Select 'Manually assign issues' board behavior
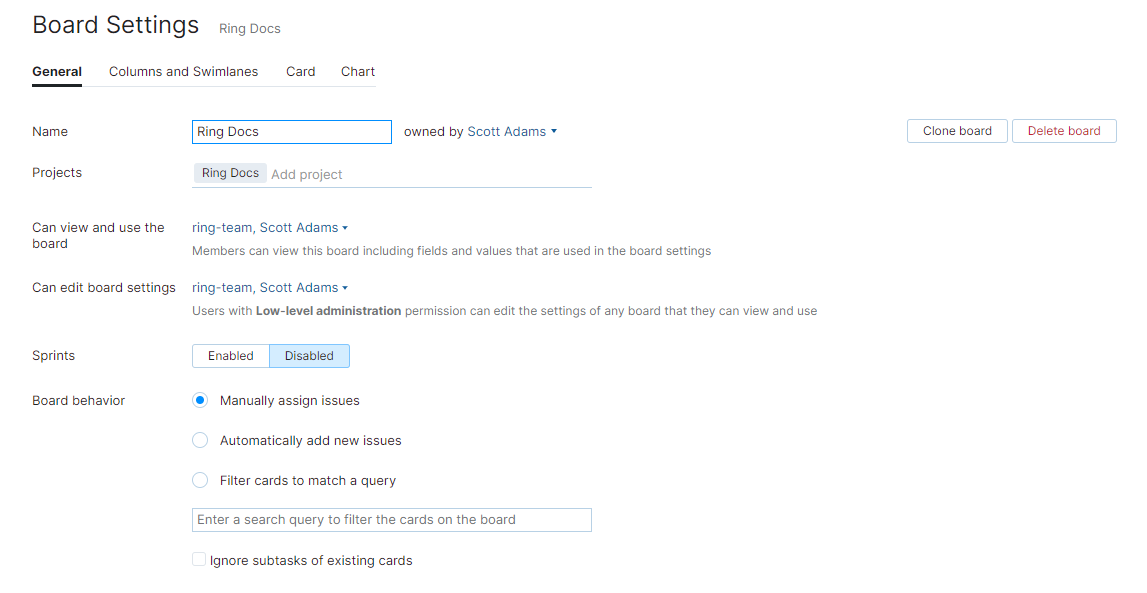Screen dimensions: 1147x593 199,400
